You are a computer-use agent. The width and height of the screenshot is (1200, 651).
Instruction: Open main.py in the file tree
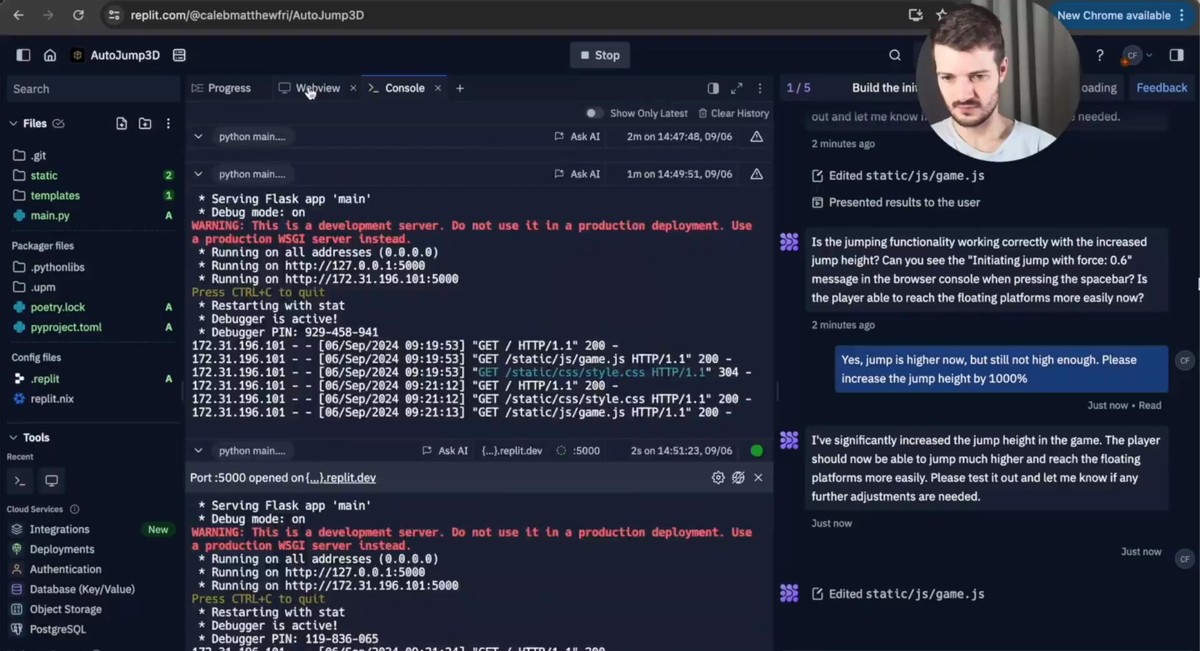pyautogui.click(x=50, y=216)
